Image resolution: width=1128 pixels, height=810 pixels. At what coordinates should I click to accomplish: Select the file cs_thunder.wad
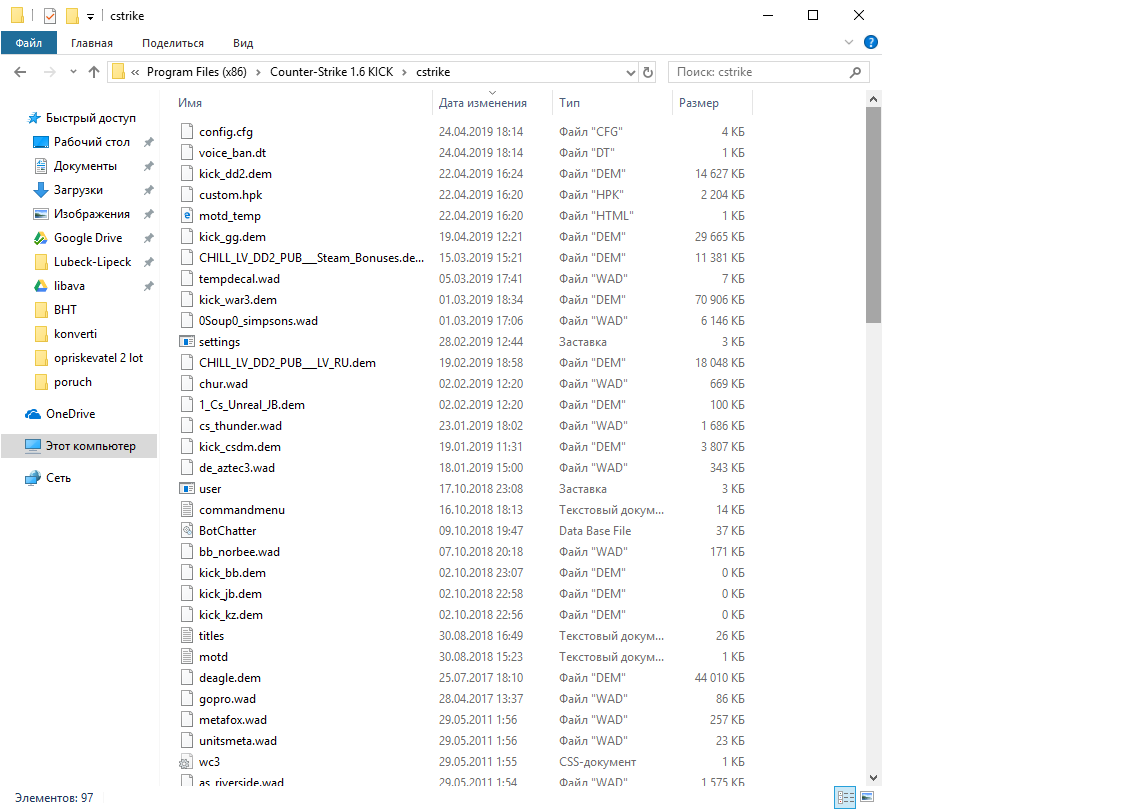tap(240, 426)
